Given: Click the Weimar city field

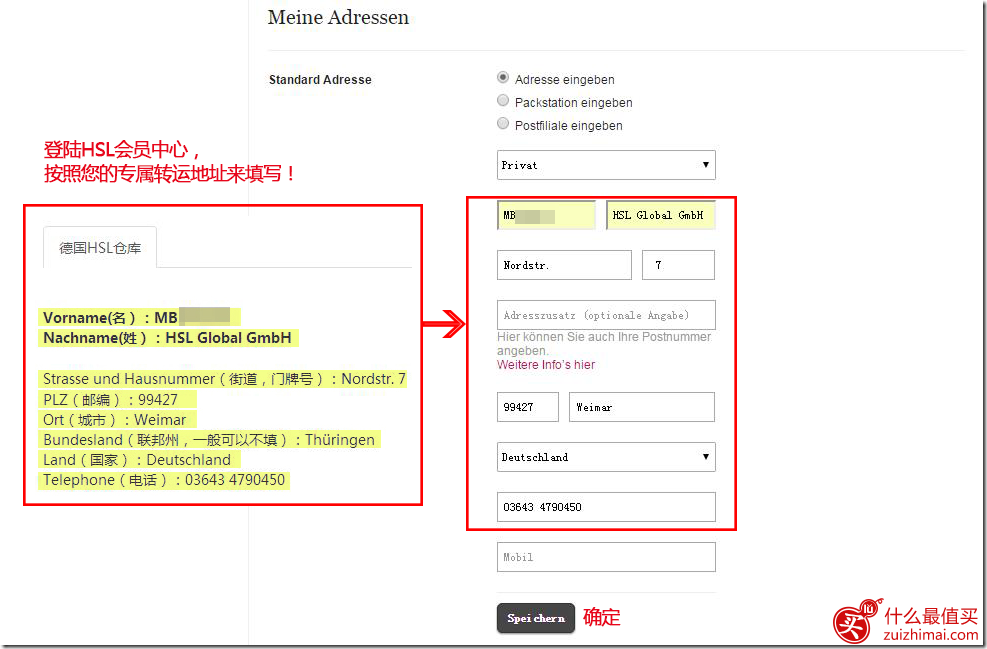Looking at the screenshot, I should click(x=642, y=407).
